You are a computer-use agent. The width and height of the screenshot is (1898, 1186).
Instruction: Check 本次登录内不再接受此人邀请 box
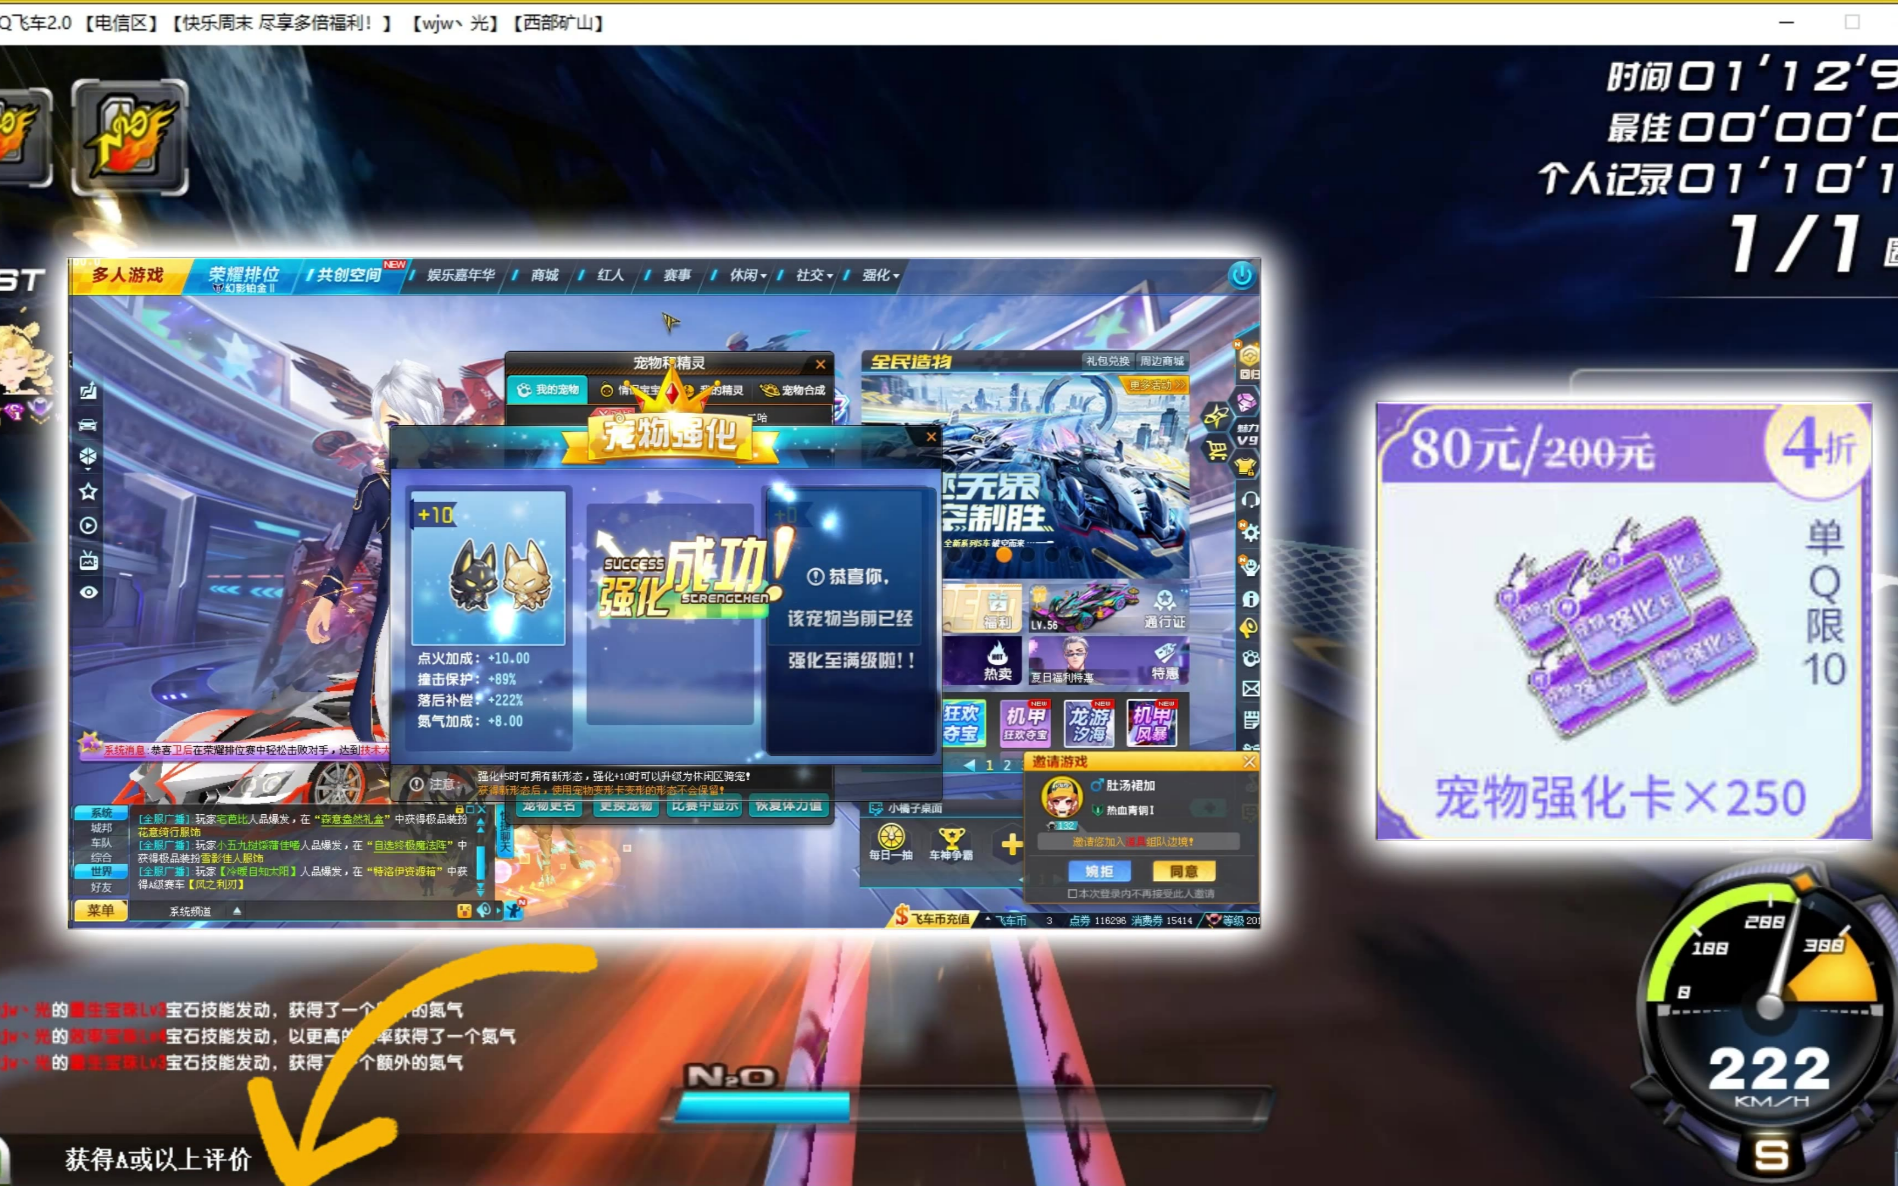pyautogui.click(x=1073, y=894)
